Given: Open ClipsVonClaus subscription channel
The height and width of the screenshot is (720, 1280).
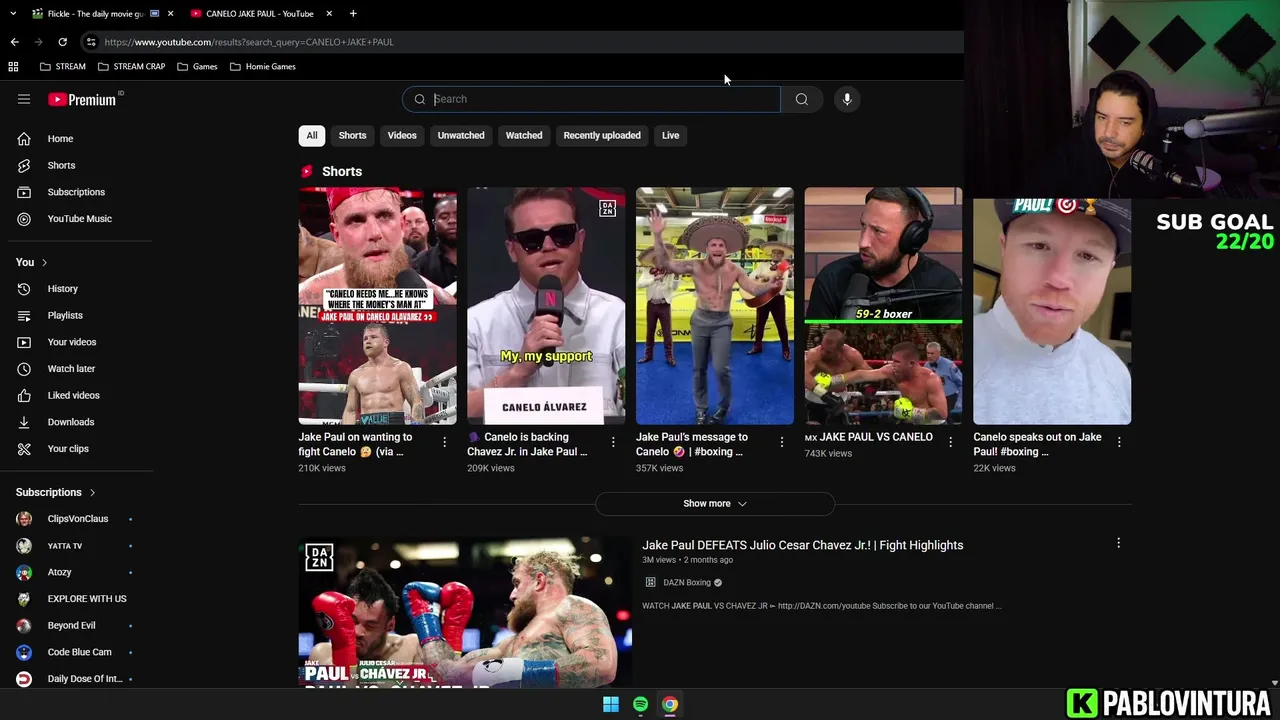Looking at the screenshot, I should coord(76,519).
